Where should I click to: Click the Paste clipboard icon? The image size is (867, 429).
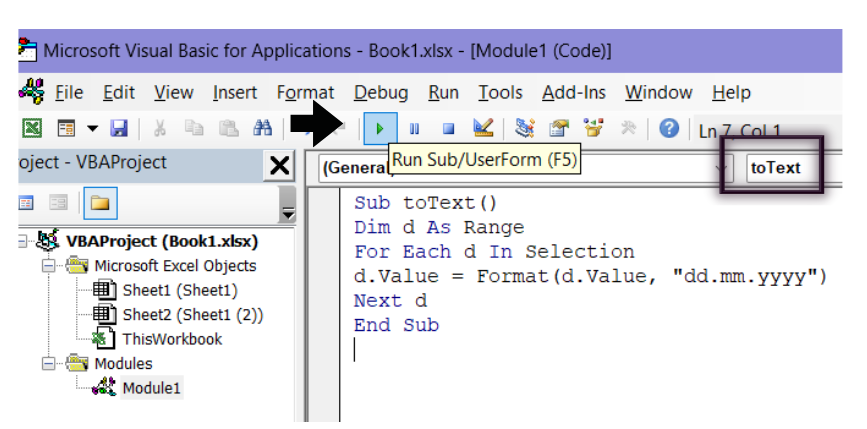(228, 129)
